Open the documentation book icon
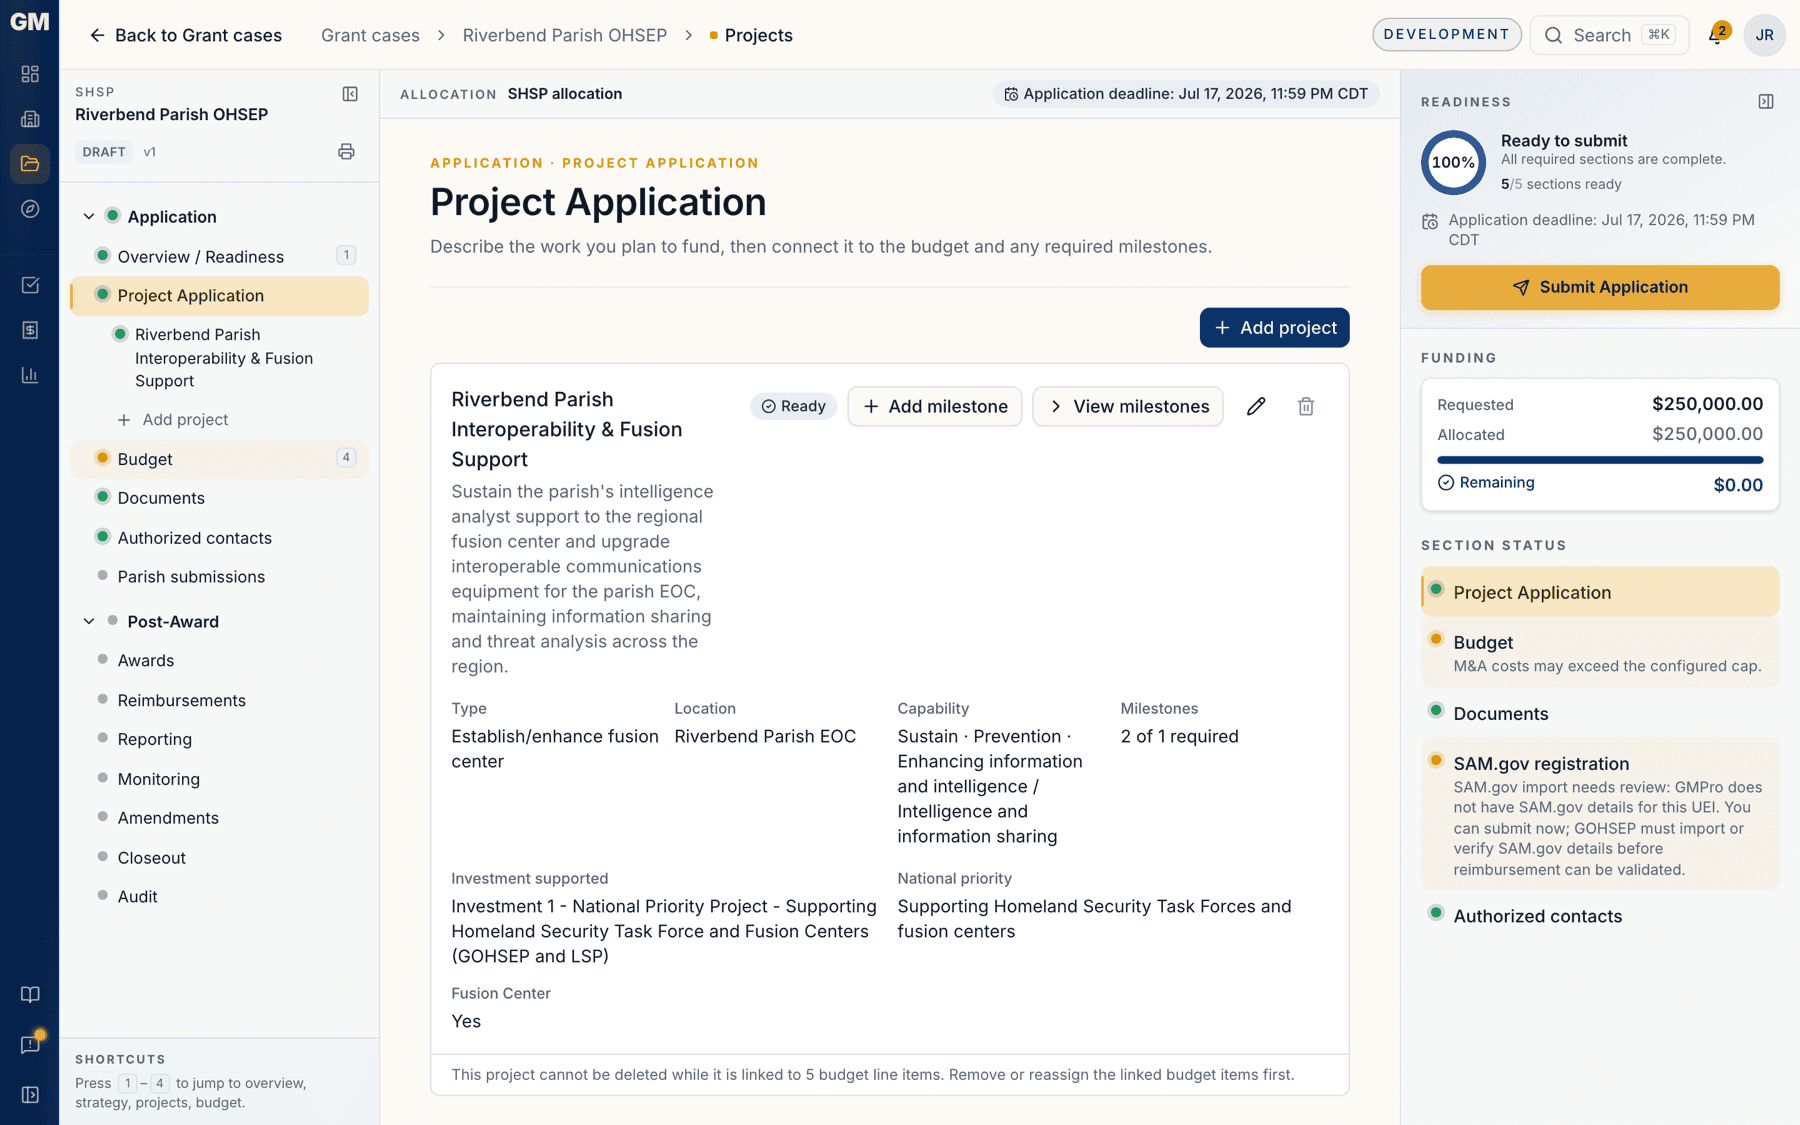Image resolution: width=1800 pixels, height=1125 pixels. click(30, 994)
